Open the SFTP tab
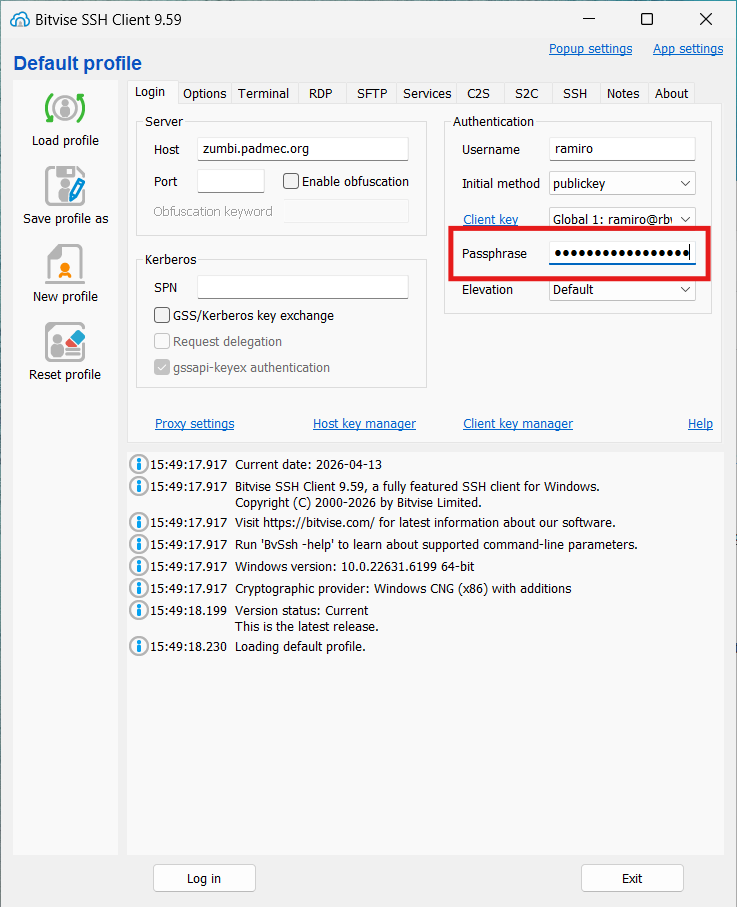Image resolution: width=737 pixels, height=907 pixels. 372,93
